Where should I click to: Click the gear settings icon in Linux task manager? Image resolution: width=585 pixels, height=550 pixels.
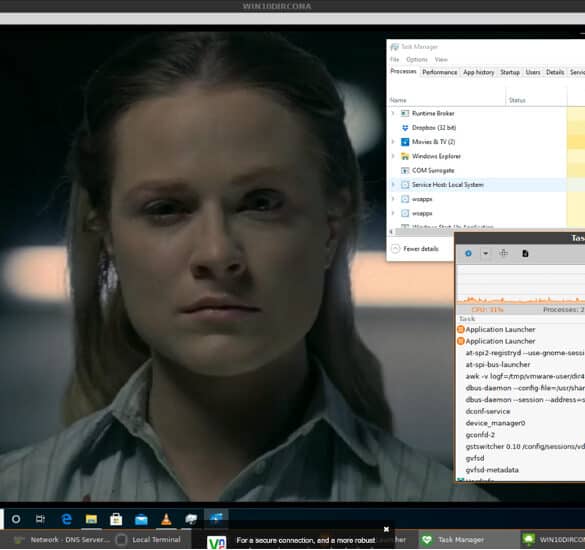point(468,253)
